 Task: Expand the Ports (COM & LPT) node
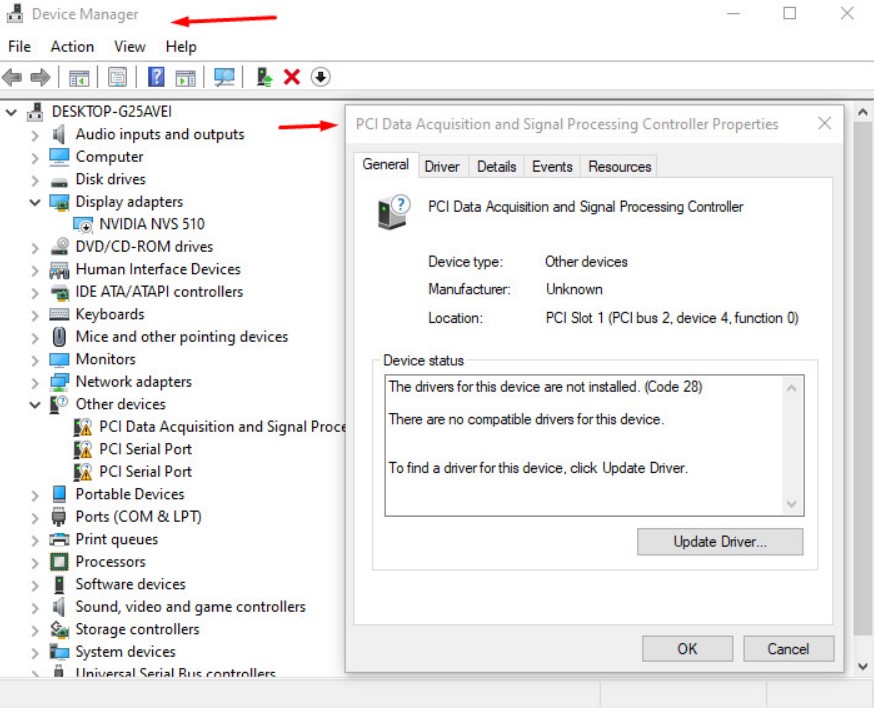35,518
